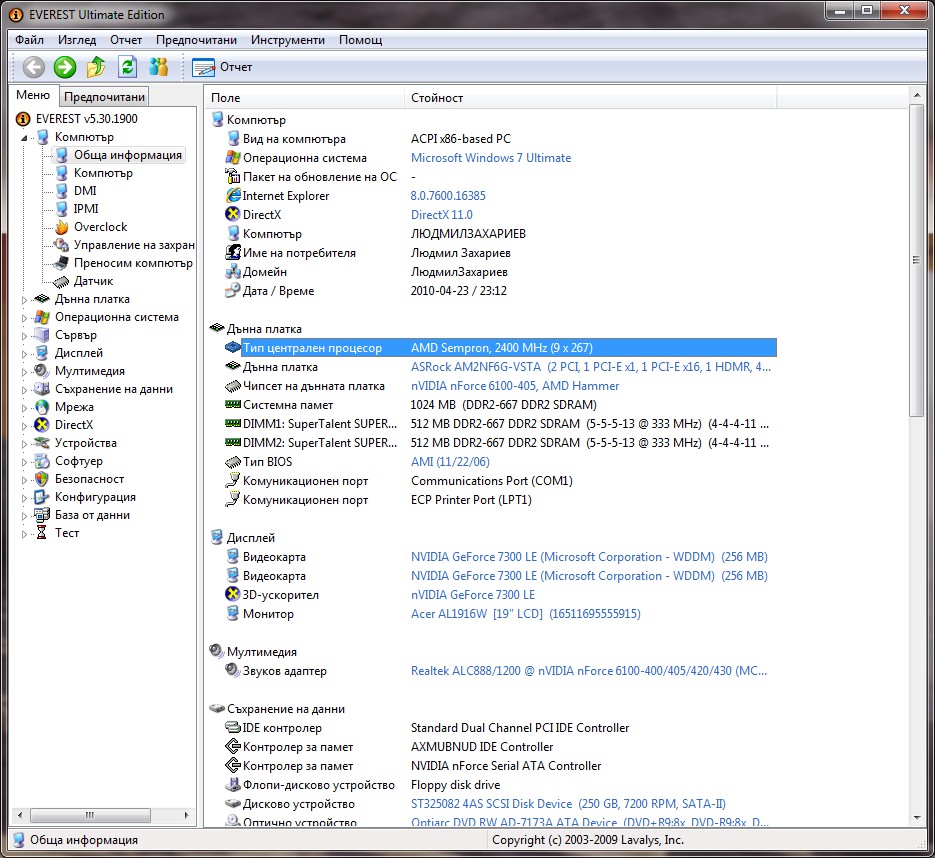Open the Управление на захранването icon
Screen dimensions: 935x858
tap(61, 245)
